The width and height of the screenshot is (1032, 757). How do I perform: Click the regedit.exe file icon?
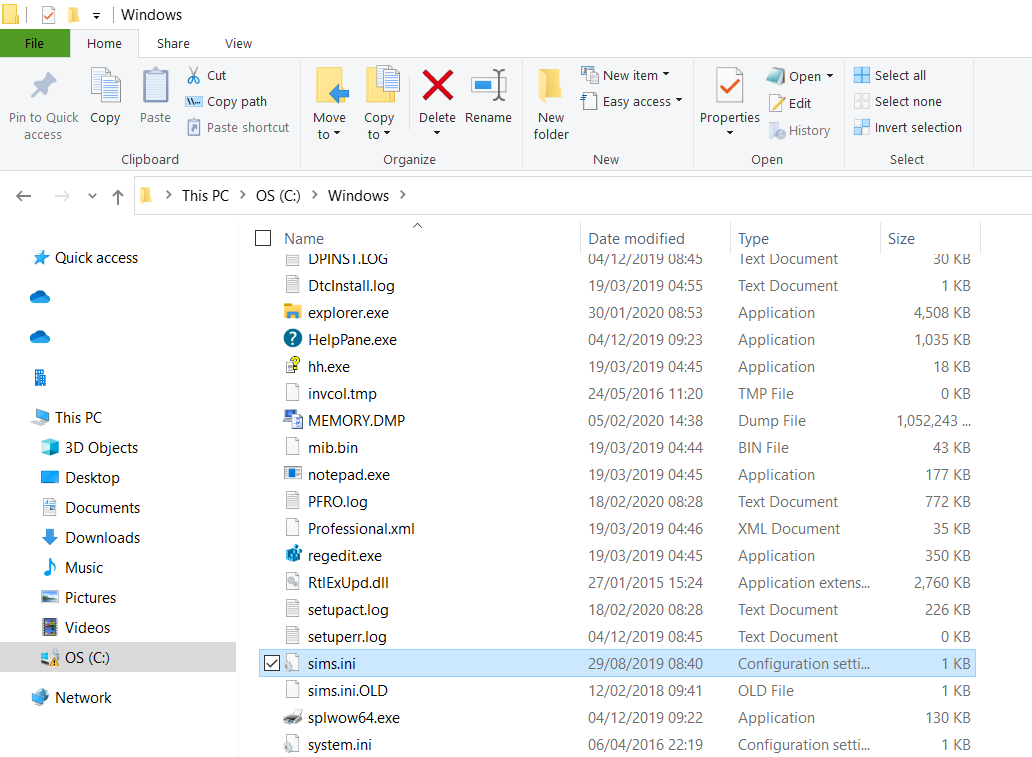pos(293,555)
